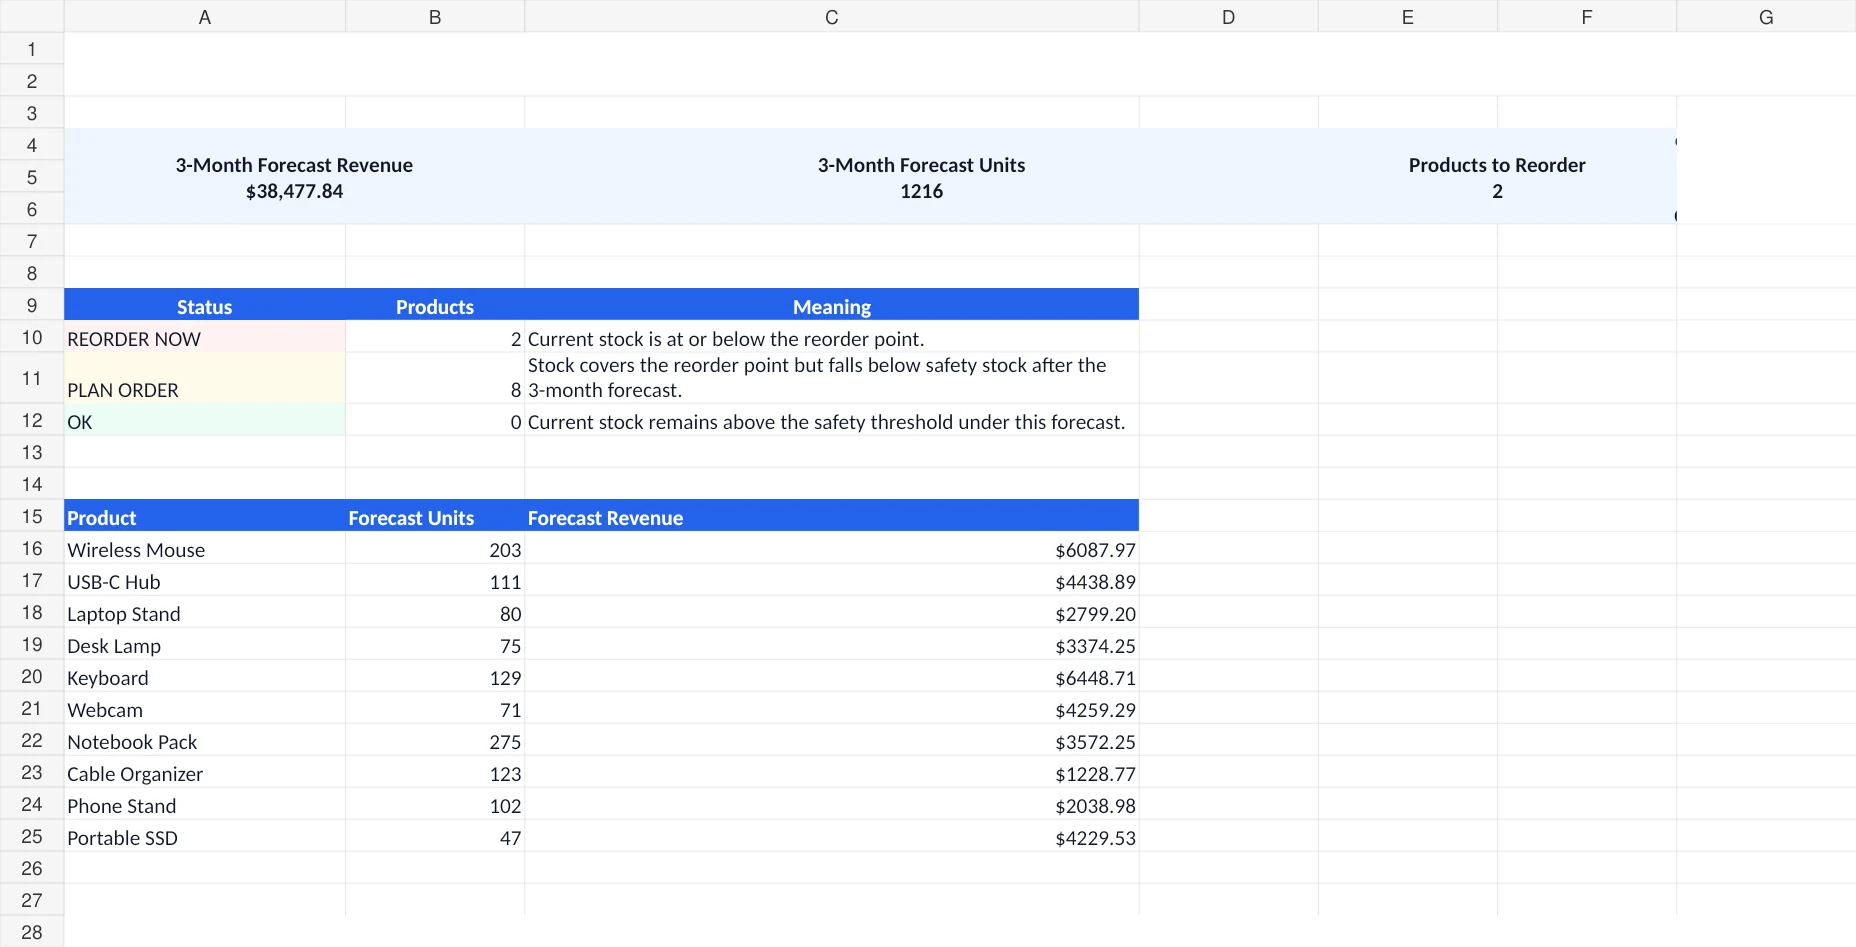The height and width of the screenshot is (947, 1856).
Task: Click the $3374.25 revenue cell
Action: [x=831, y=644]
